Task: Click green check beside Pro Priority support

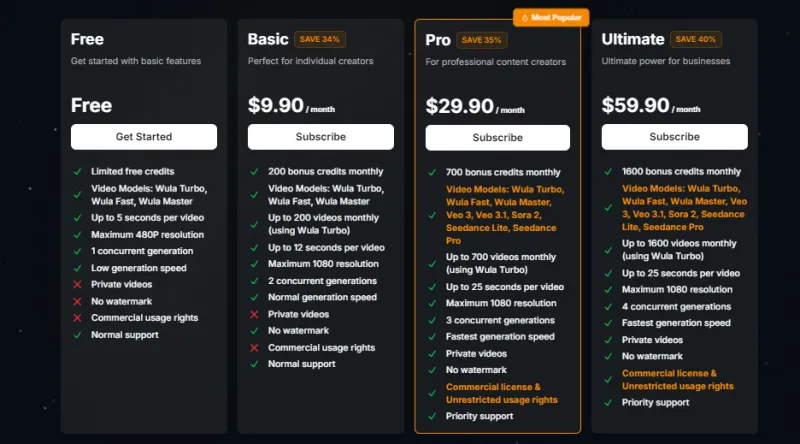Action: tap(432, 416)
